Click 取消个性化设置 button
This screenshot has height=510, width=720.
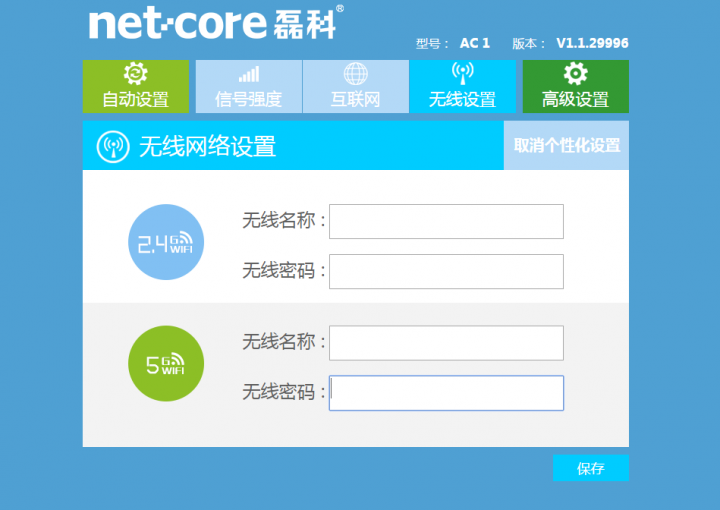[567, 146]
